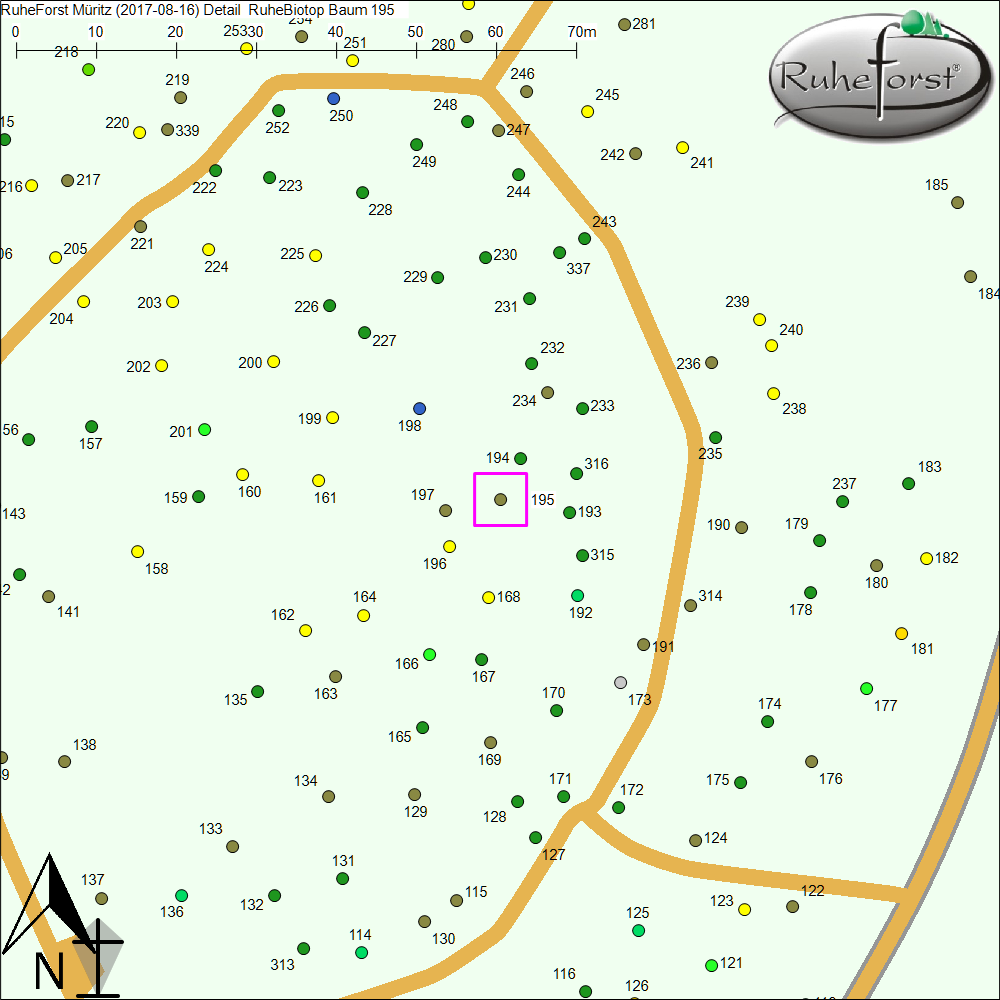Select the dark green tree 194 marker
This screenshot has height=1000, width=1000.
[521, 459]
